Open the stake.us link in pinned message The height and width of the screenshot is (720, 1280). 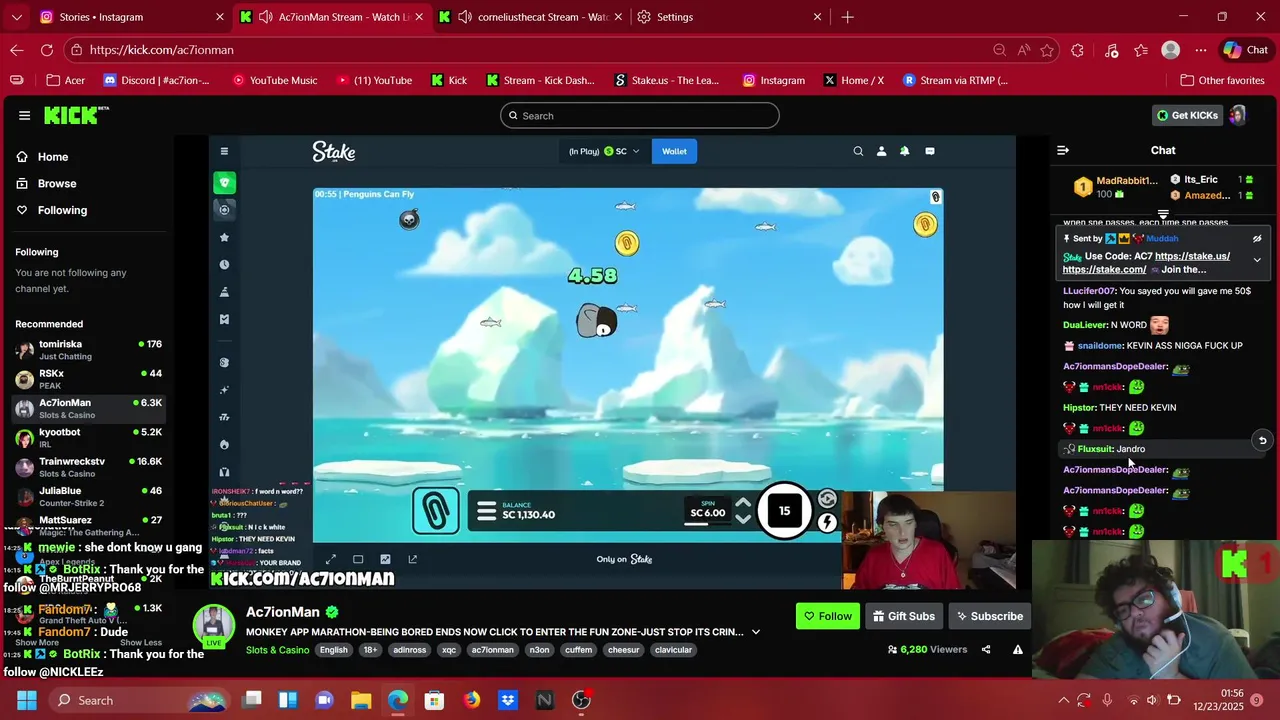pyautogui.click(x=1192, y=256)
